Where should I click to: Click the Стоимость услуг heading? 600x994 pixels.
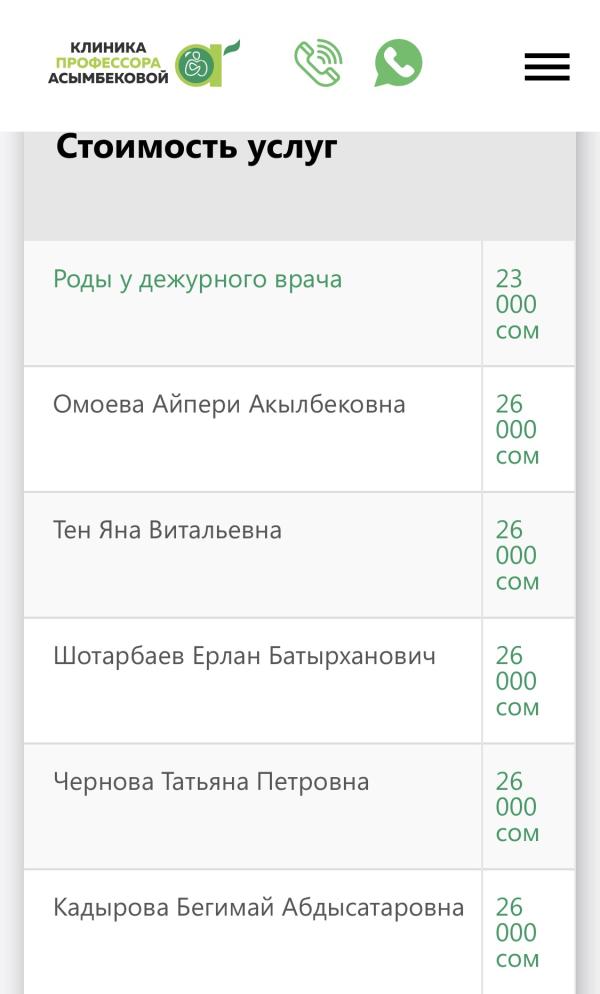click(196, 148)
